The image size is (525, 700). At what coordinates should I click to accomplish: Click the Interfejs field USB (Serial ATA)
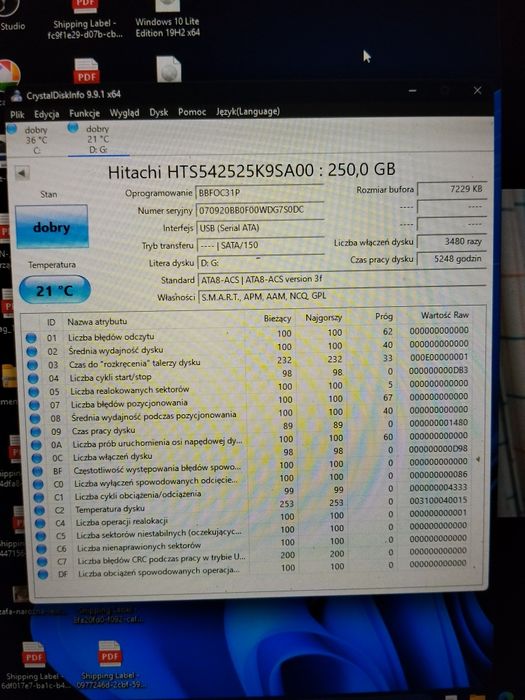coord(261,227)
